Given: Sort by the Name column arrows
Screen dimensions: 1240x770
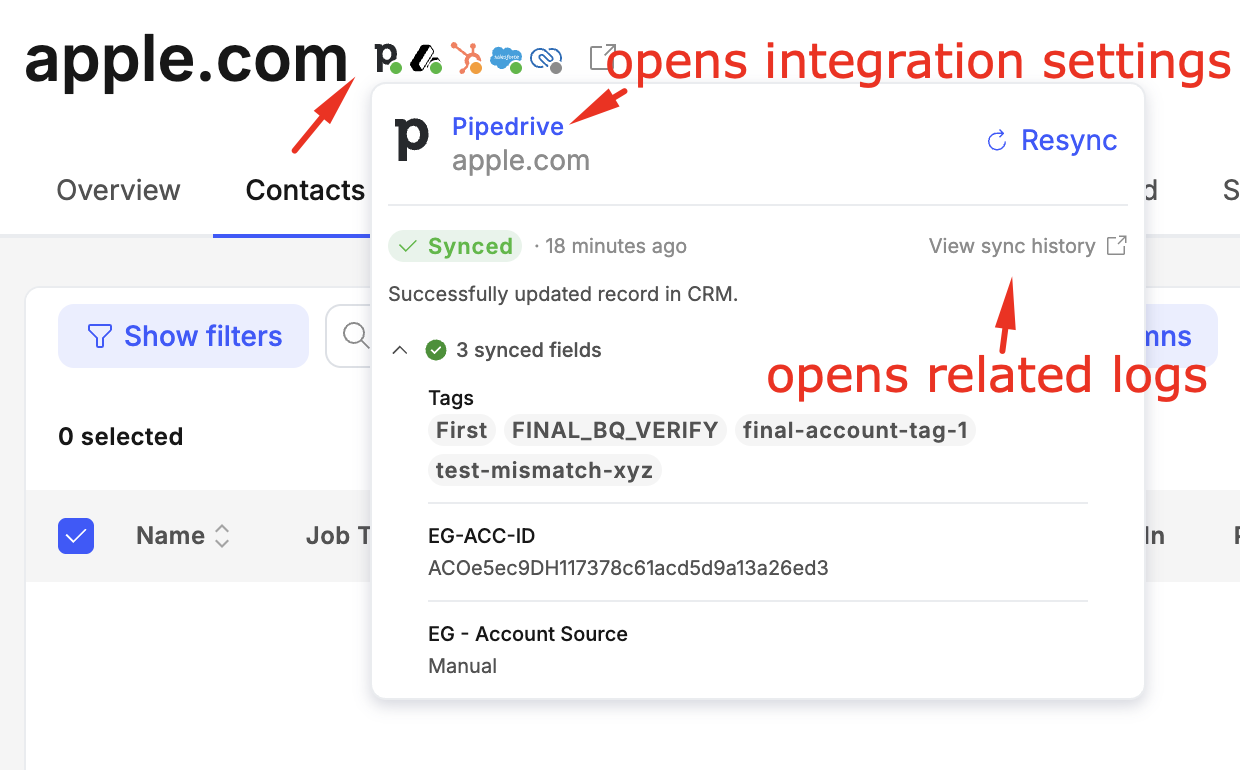Looking at the screenshot, I should click(222, 537).
